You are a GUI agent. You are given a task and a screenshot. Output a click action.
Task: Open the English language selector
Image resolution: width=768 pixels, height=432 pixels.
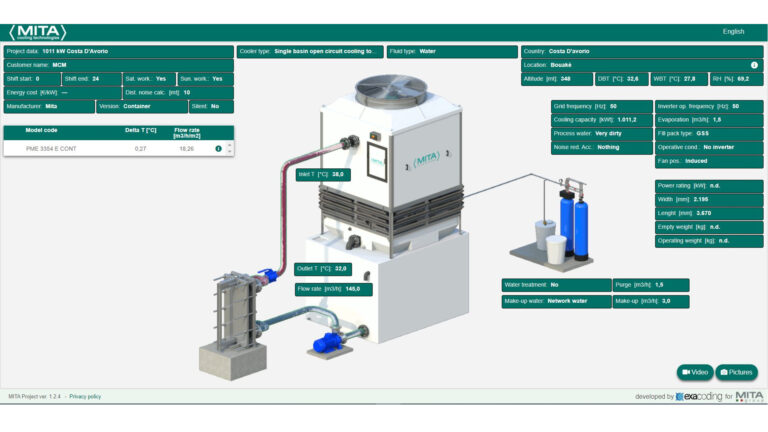(x=733, y=31)
